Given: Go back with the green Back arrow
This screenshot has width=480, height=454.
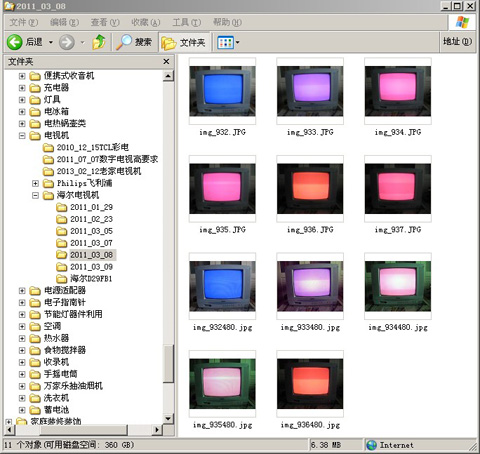Looking at the screenshot, I should click(x=15, y=42).
